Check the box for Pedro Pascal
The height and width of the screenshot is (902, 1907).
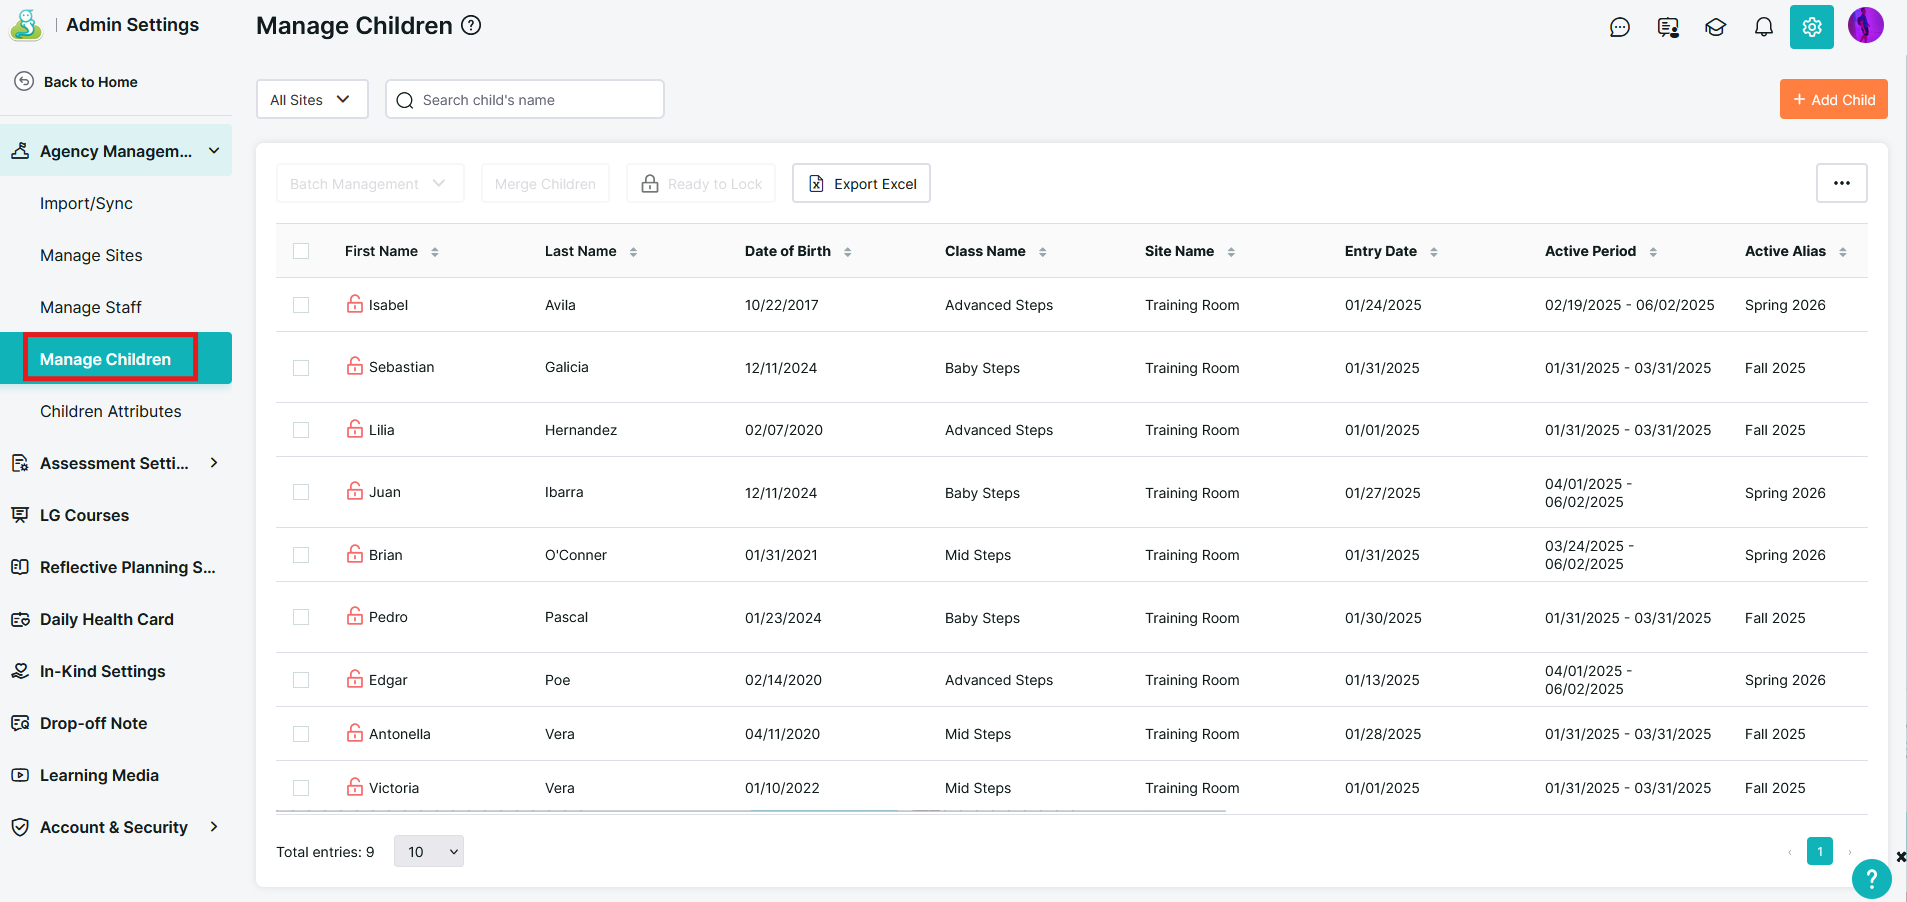tap(301, 617)
